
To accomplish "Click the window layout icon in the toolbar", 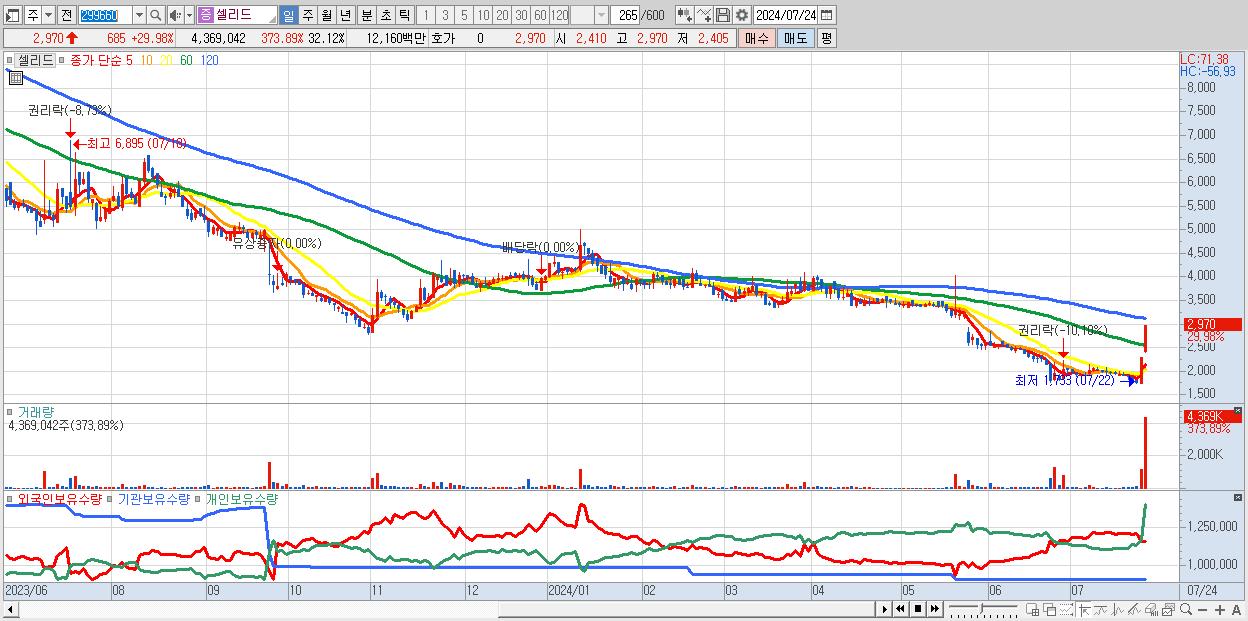I will coord(11,15).
